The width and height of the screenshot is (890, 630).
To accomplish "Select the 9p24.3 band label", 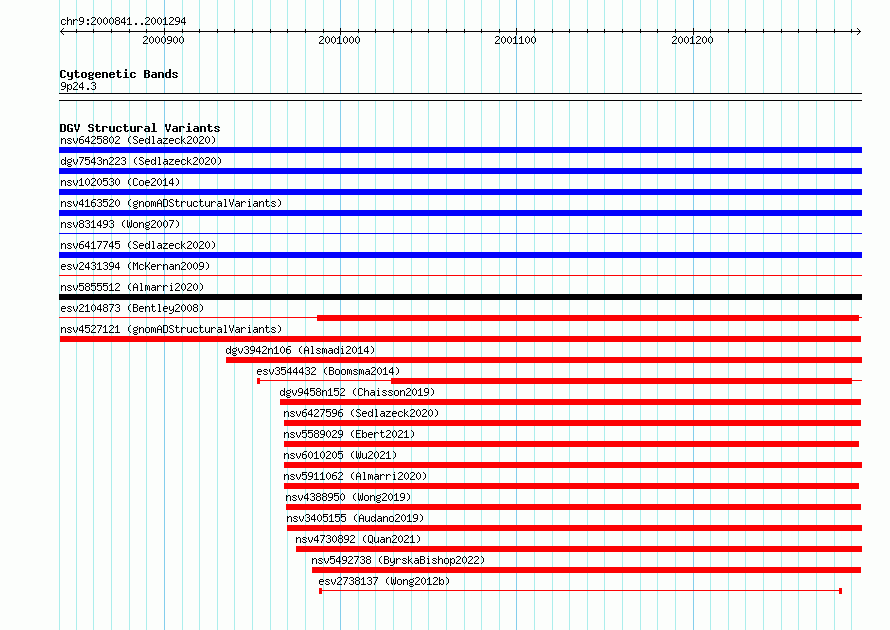I will tap(78, 86).
